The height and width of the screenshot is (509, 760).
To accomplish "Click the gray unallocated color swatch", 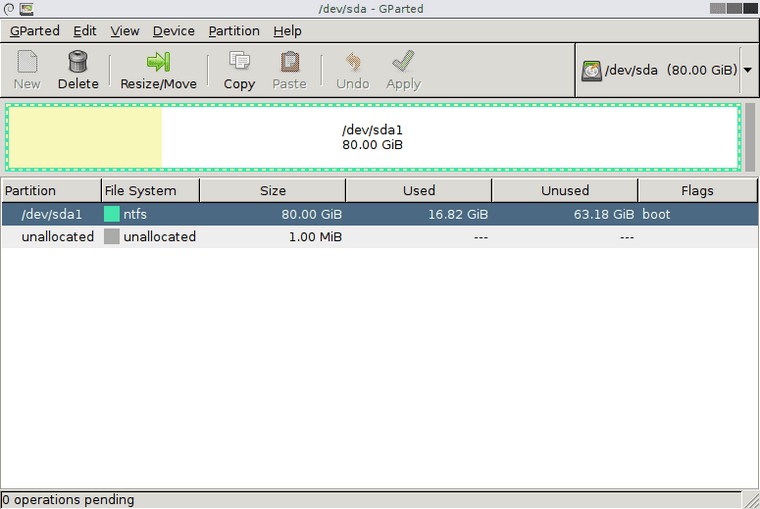I will (111, 237).
